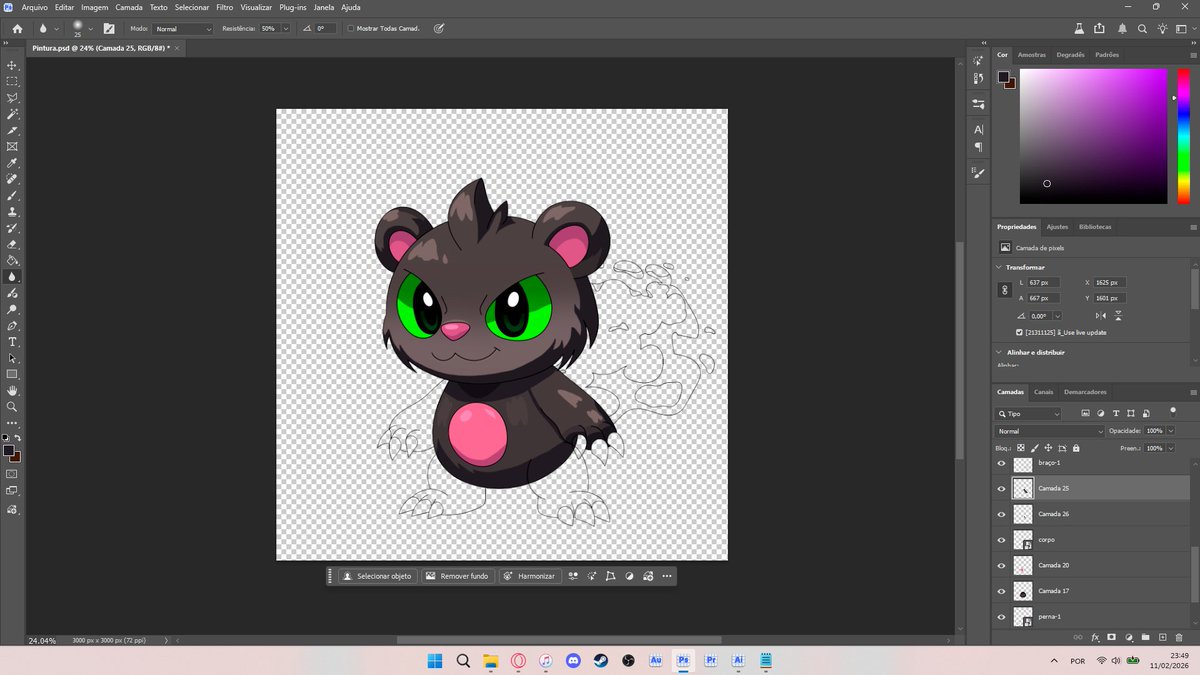Enable Mostrar Todas Camad. checkbox
This screenshot has height=675, width=1200.
pos(350,29)
